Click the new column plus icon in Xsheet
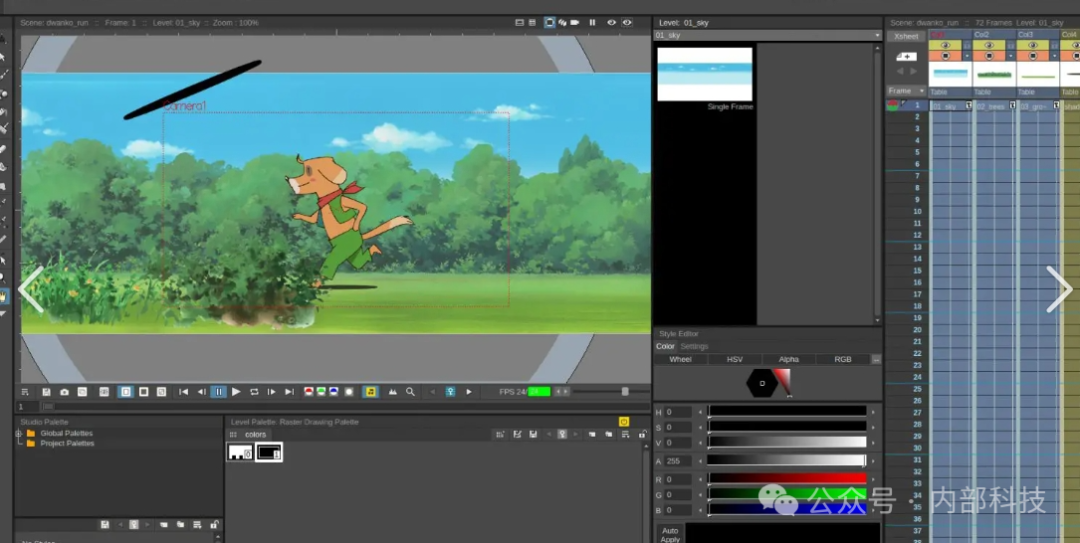This screenshot has height=543, width=1080. (x=906, y=57)
